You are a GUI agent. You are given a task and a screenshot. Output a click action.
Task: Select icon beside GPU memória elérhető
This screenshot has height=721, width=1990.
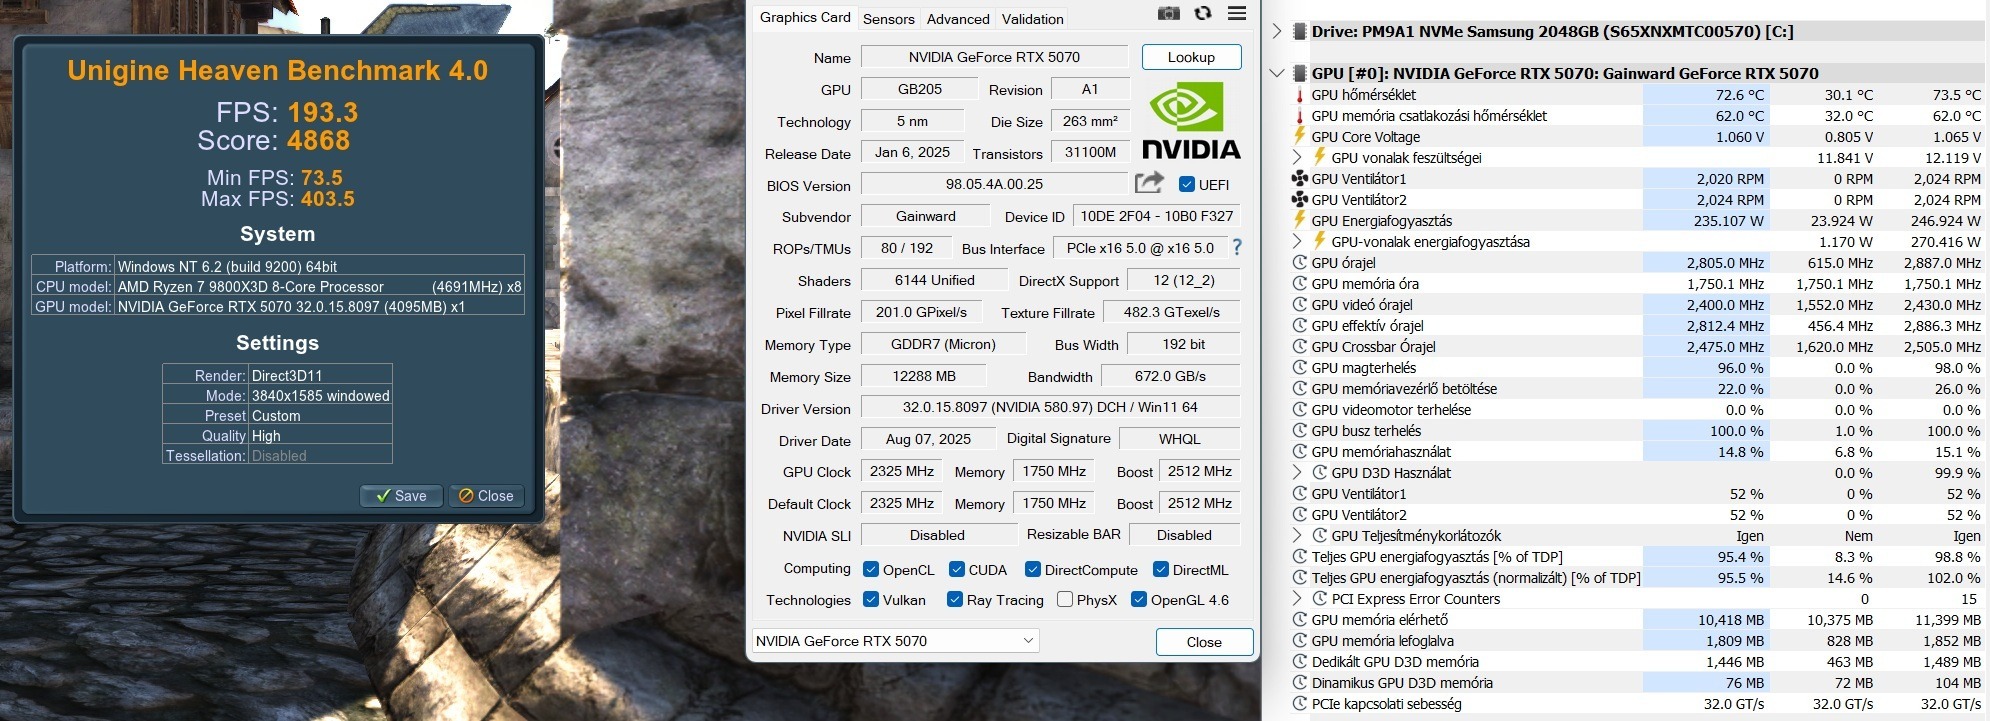tap(1300, 620)
